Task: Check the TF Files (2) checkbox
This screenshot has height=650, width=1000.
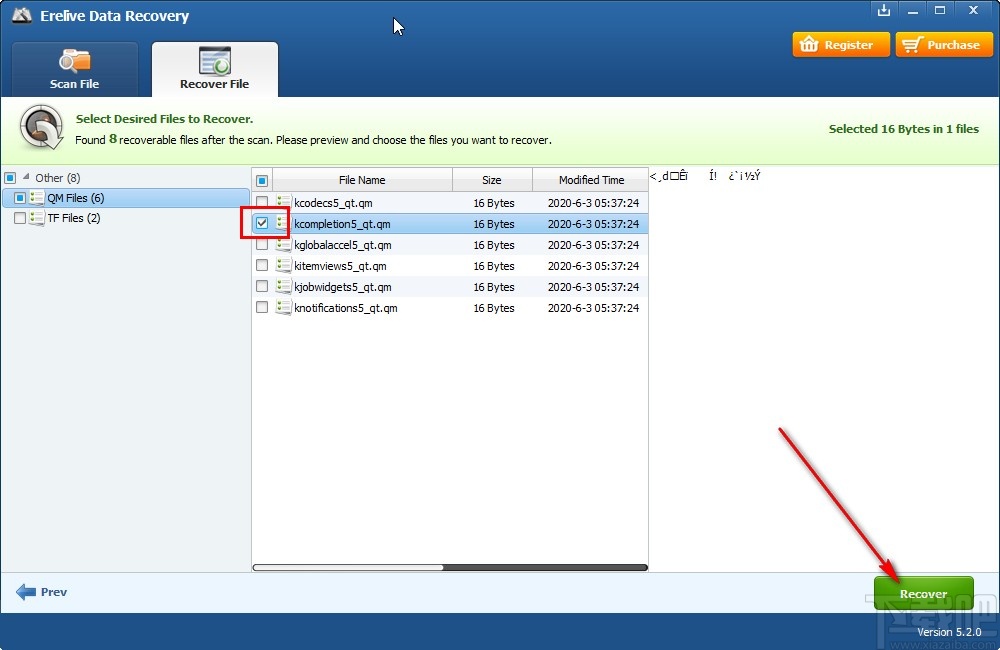Action: (20, 218)
